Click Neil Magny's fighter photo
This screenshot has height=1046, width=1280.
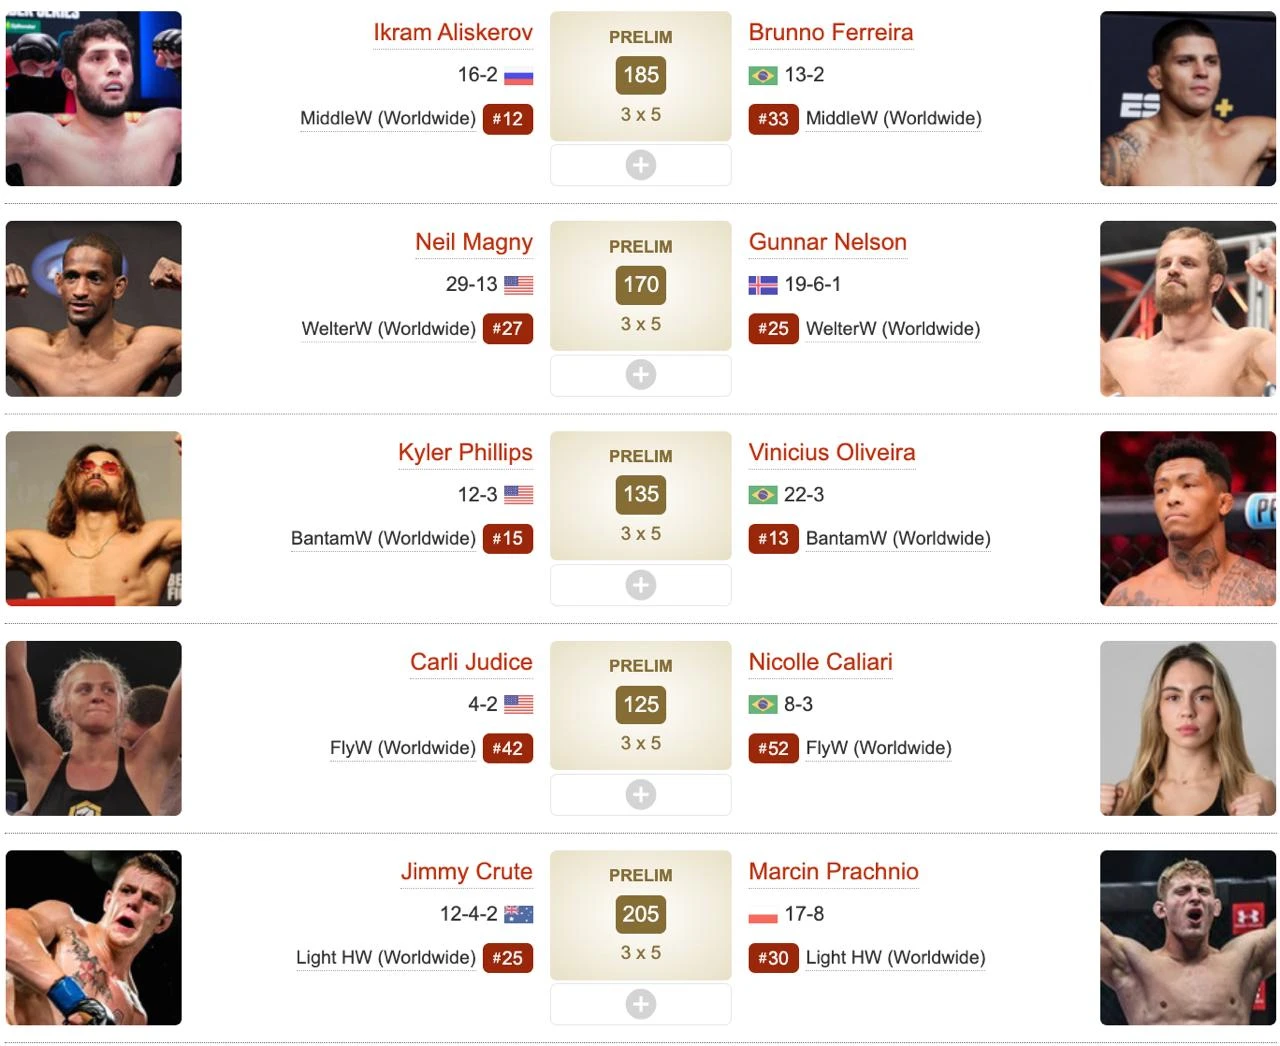(94, 309)
